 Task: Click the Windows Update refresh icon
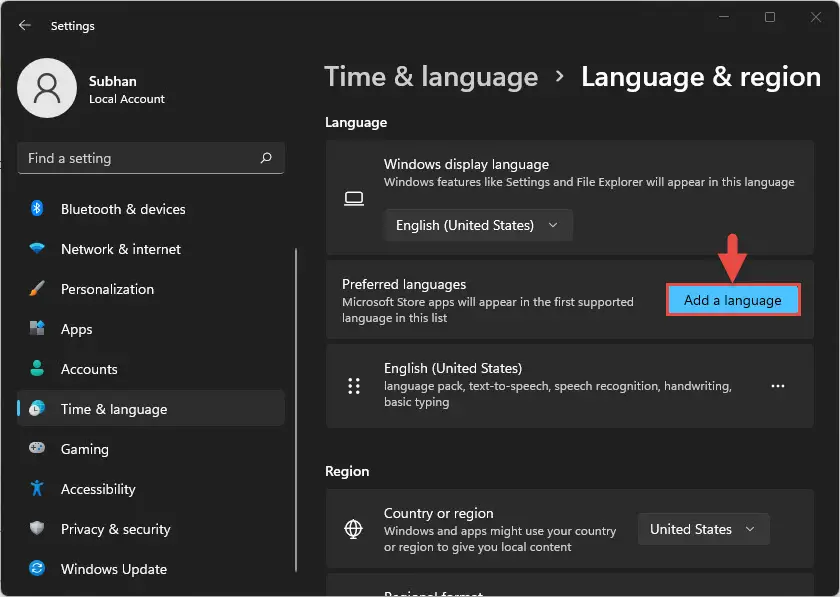[x=37, y=568]
